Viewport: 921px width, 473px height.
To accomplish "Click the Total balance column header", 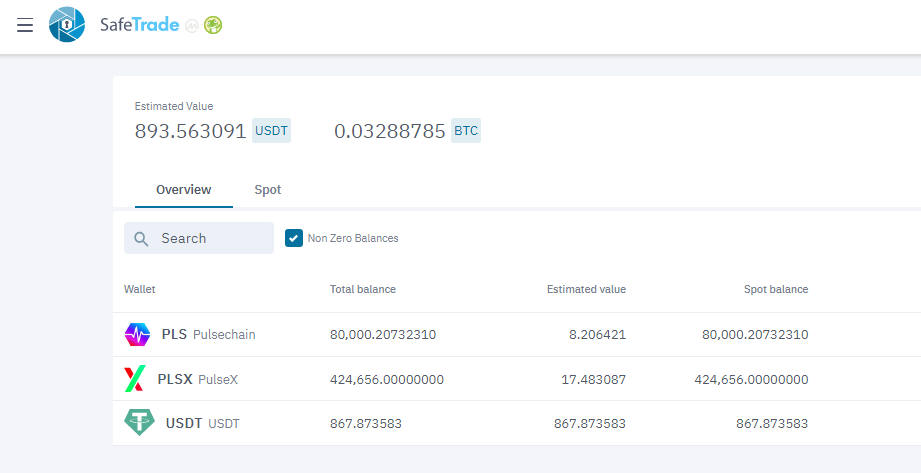I will pos(362,289).
